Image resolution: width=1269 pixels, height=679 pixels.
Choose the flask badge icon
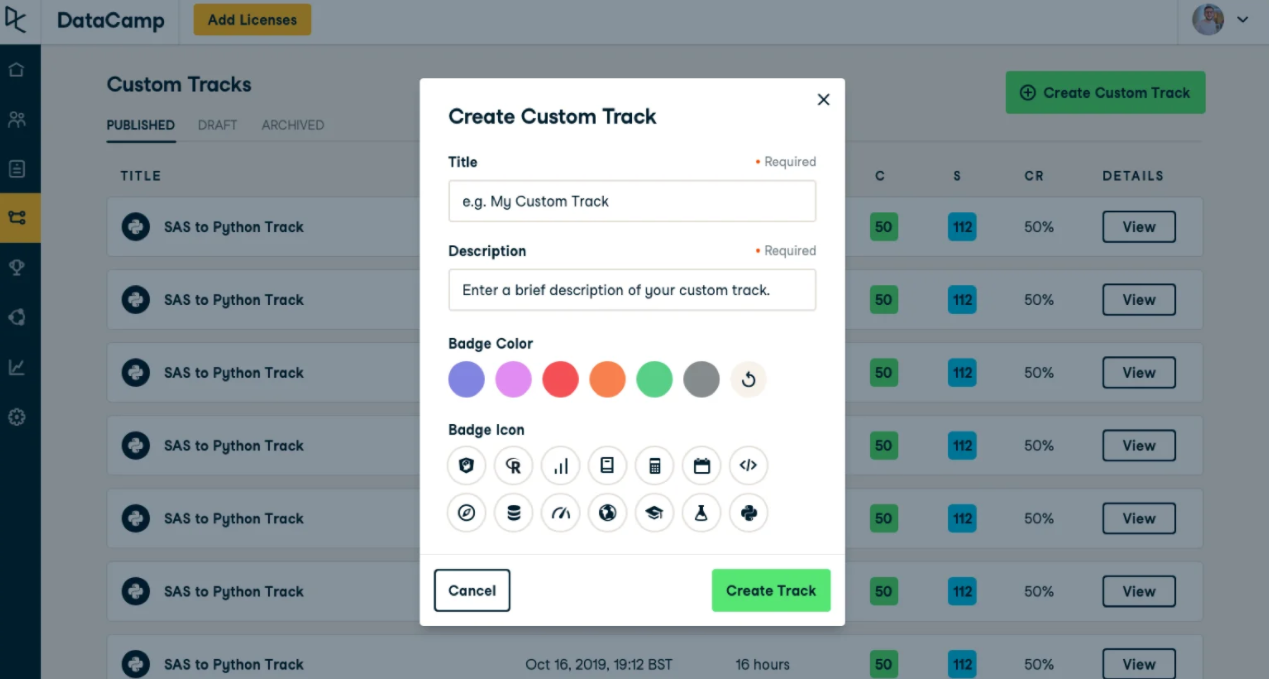(x=701, y=512)
